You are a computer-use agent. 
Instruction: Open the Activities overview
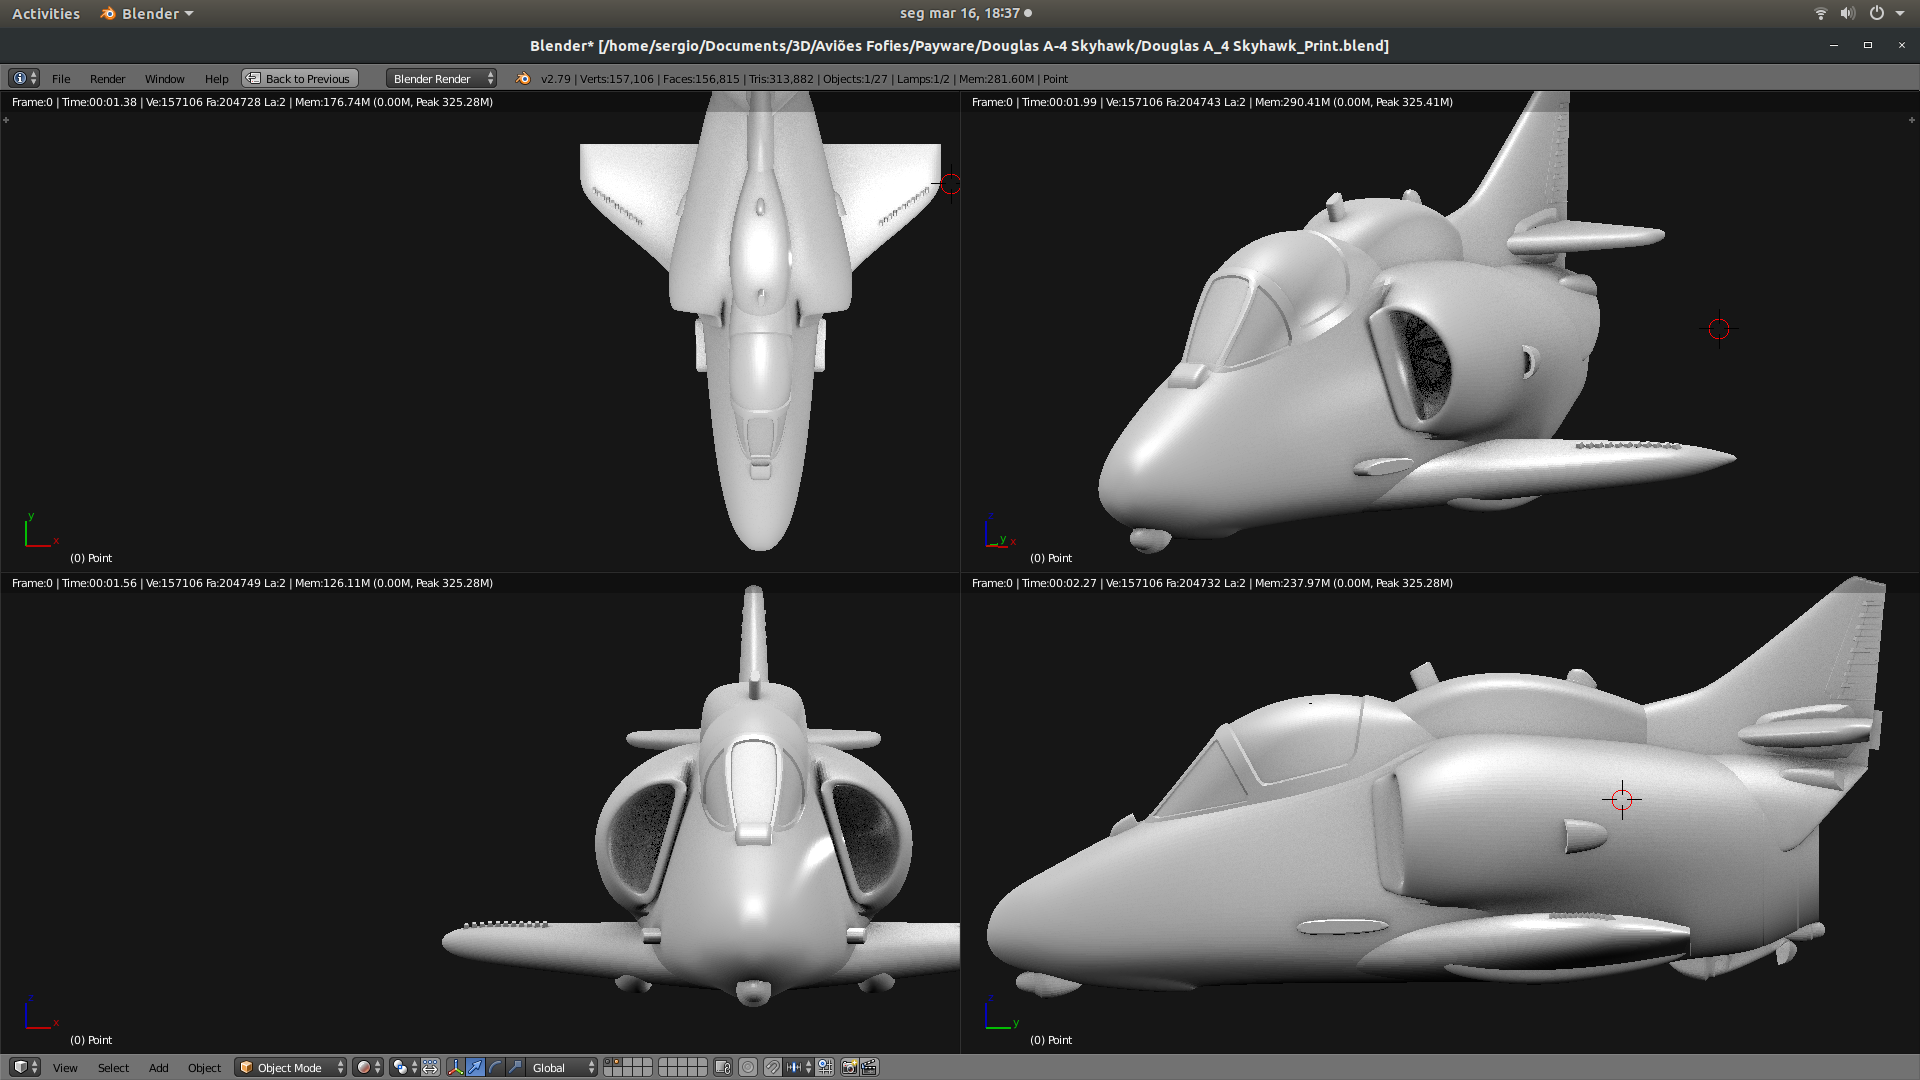click(x=46, y=13)
